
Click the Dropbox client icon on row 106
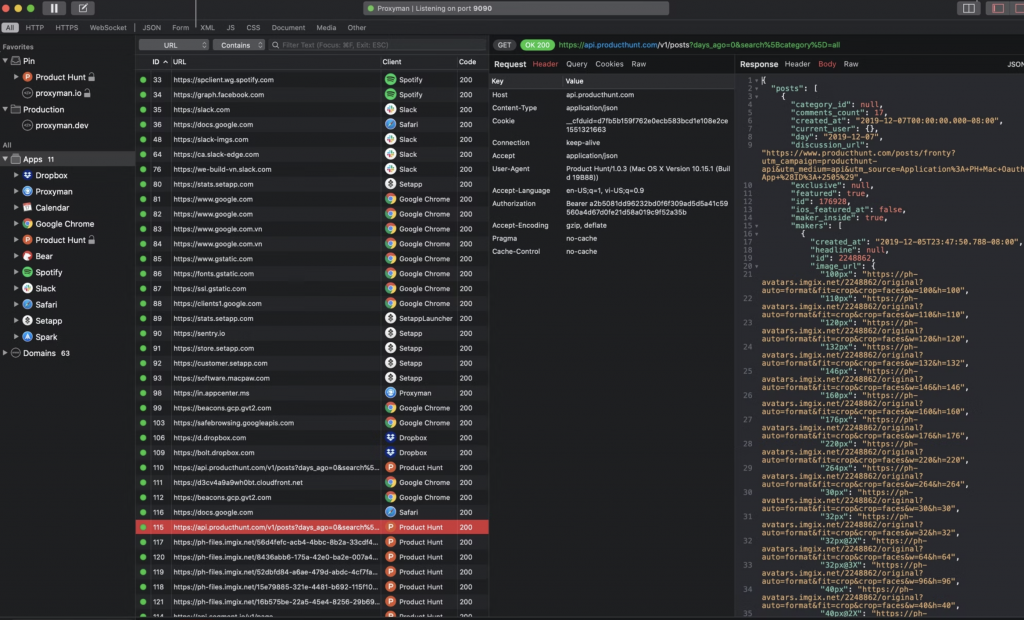click(391, 438)
